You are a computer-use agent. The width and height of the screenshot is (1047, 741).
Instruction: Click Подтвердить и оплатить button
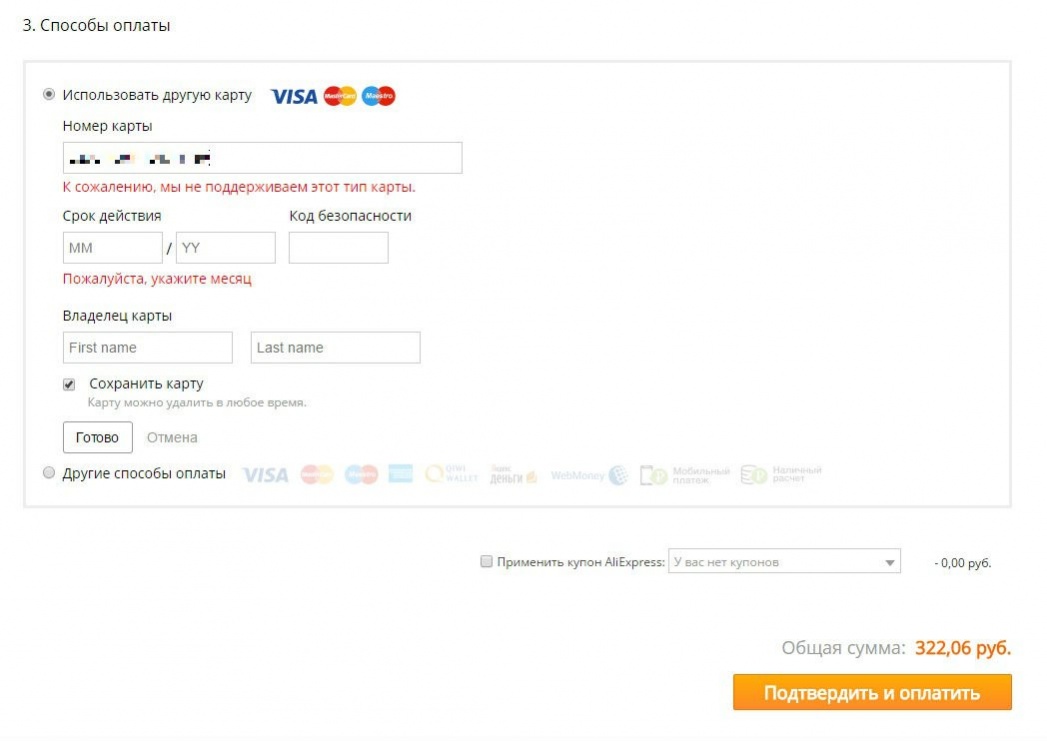872,692
